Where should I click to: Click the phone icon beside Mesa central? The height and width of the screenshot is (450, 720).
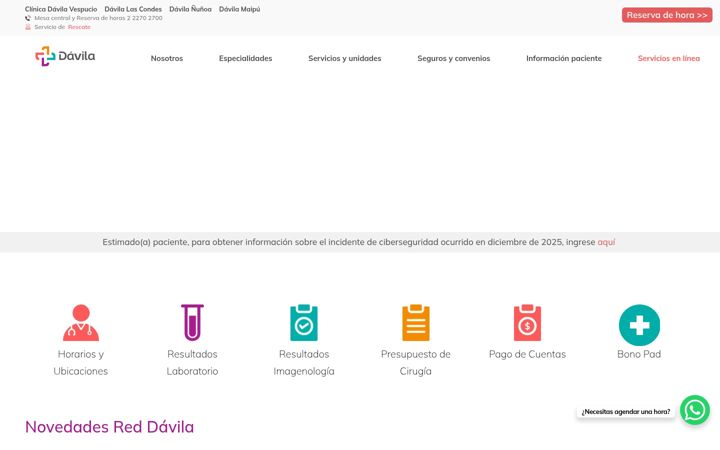pos(28,18)
